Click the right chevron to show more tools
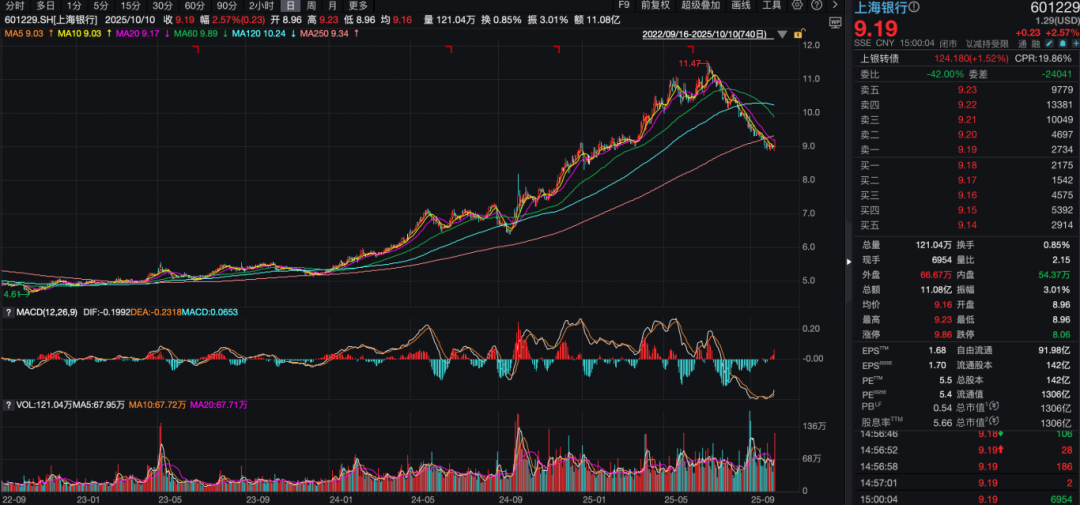The width and height of the screenshot is (1080, 505). (835, 5)
